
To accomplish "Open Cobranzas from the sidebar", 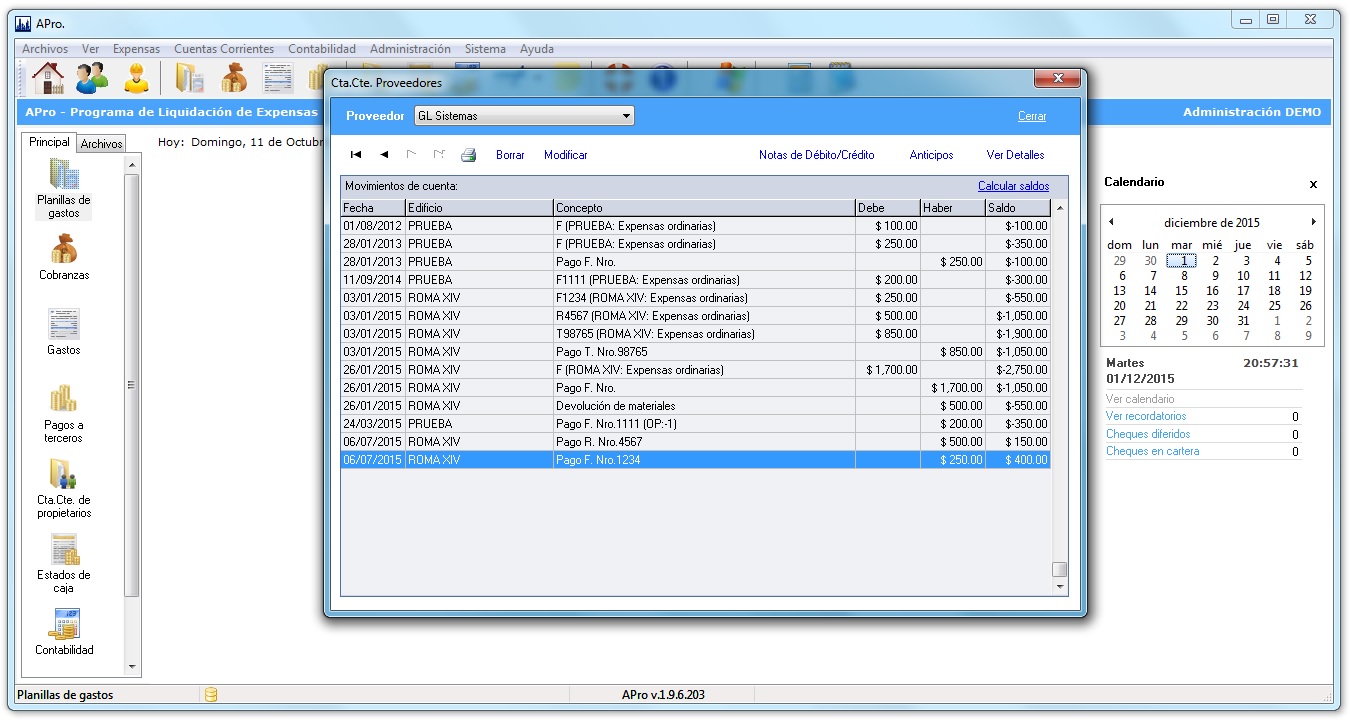I will pos(64,256).
